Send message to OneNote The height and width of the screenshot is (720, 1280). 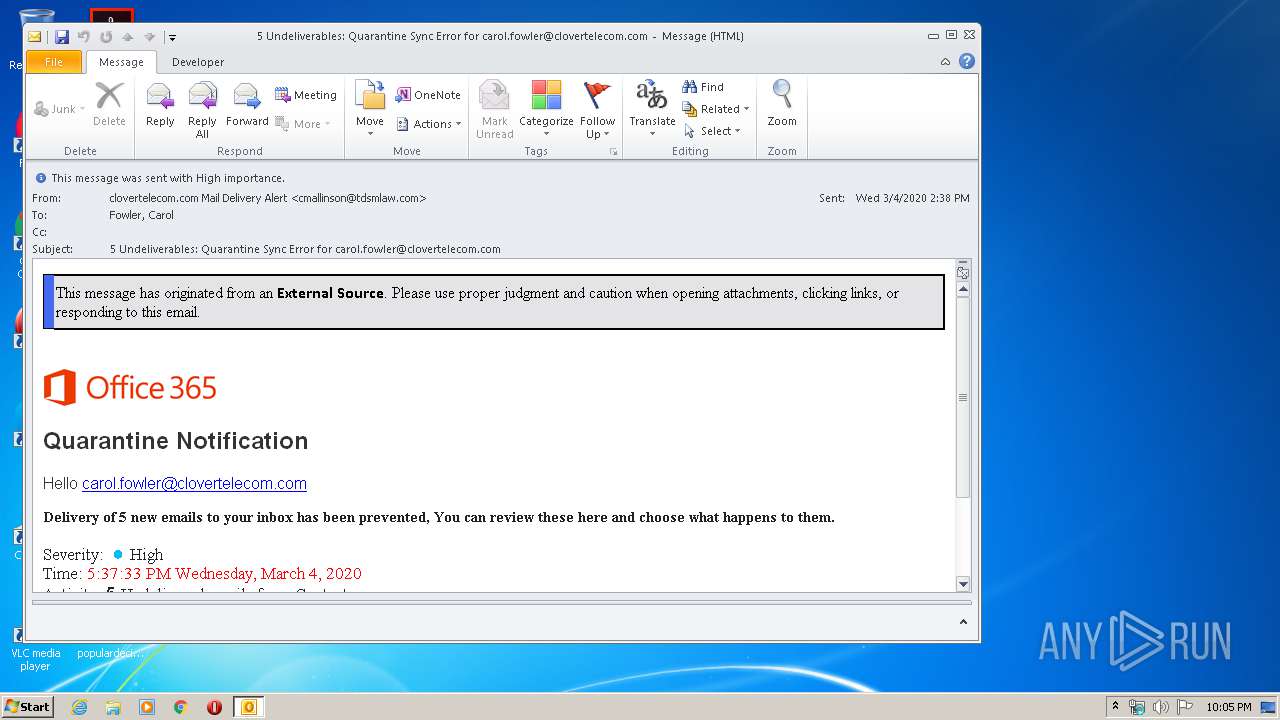(428, 95)
